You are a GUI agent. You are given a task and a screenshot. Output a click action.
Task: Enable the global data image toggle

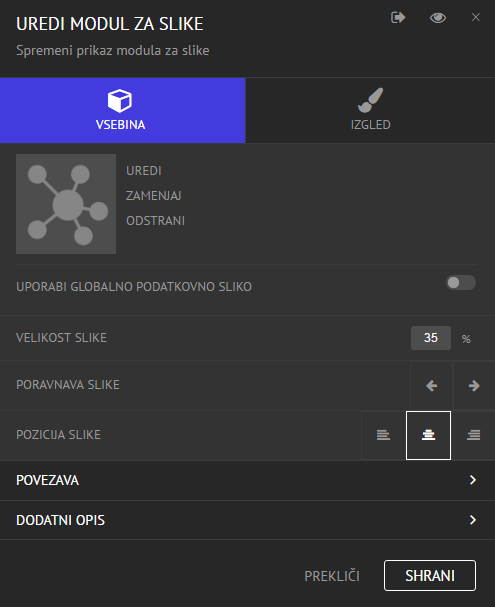pos(461,283)
